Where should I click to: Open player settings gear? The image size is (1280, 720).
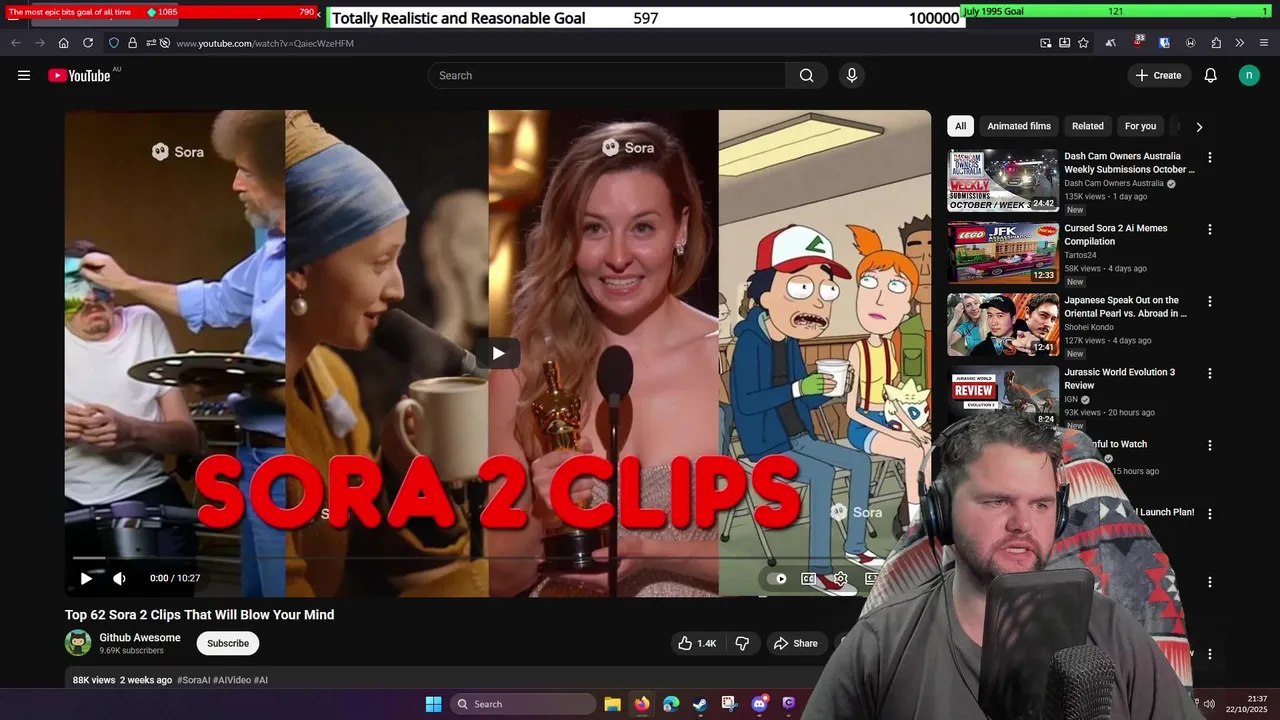(x=841, y=578)
